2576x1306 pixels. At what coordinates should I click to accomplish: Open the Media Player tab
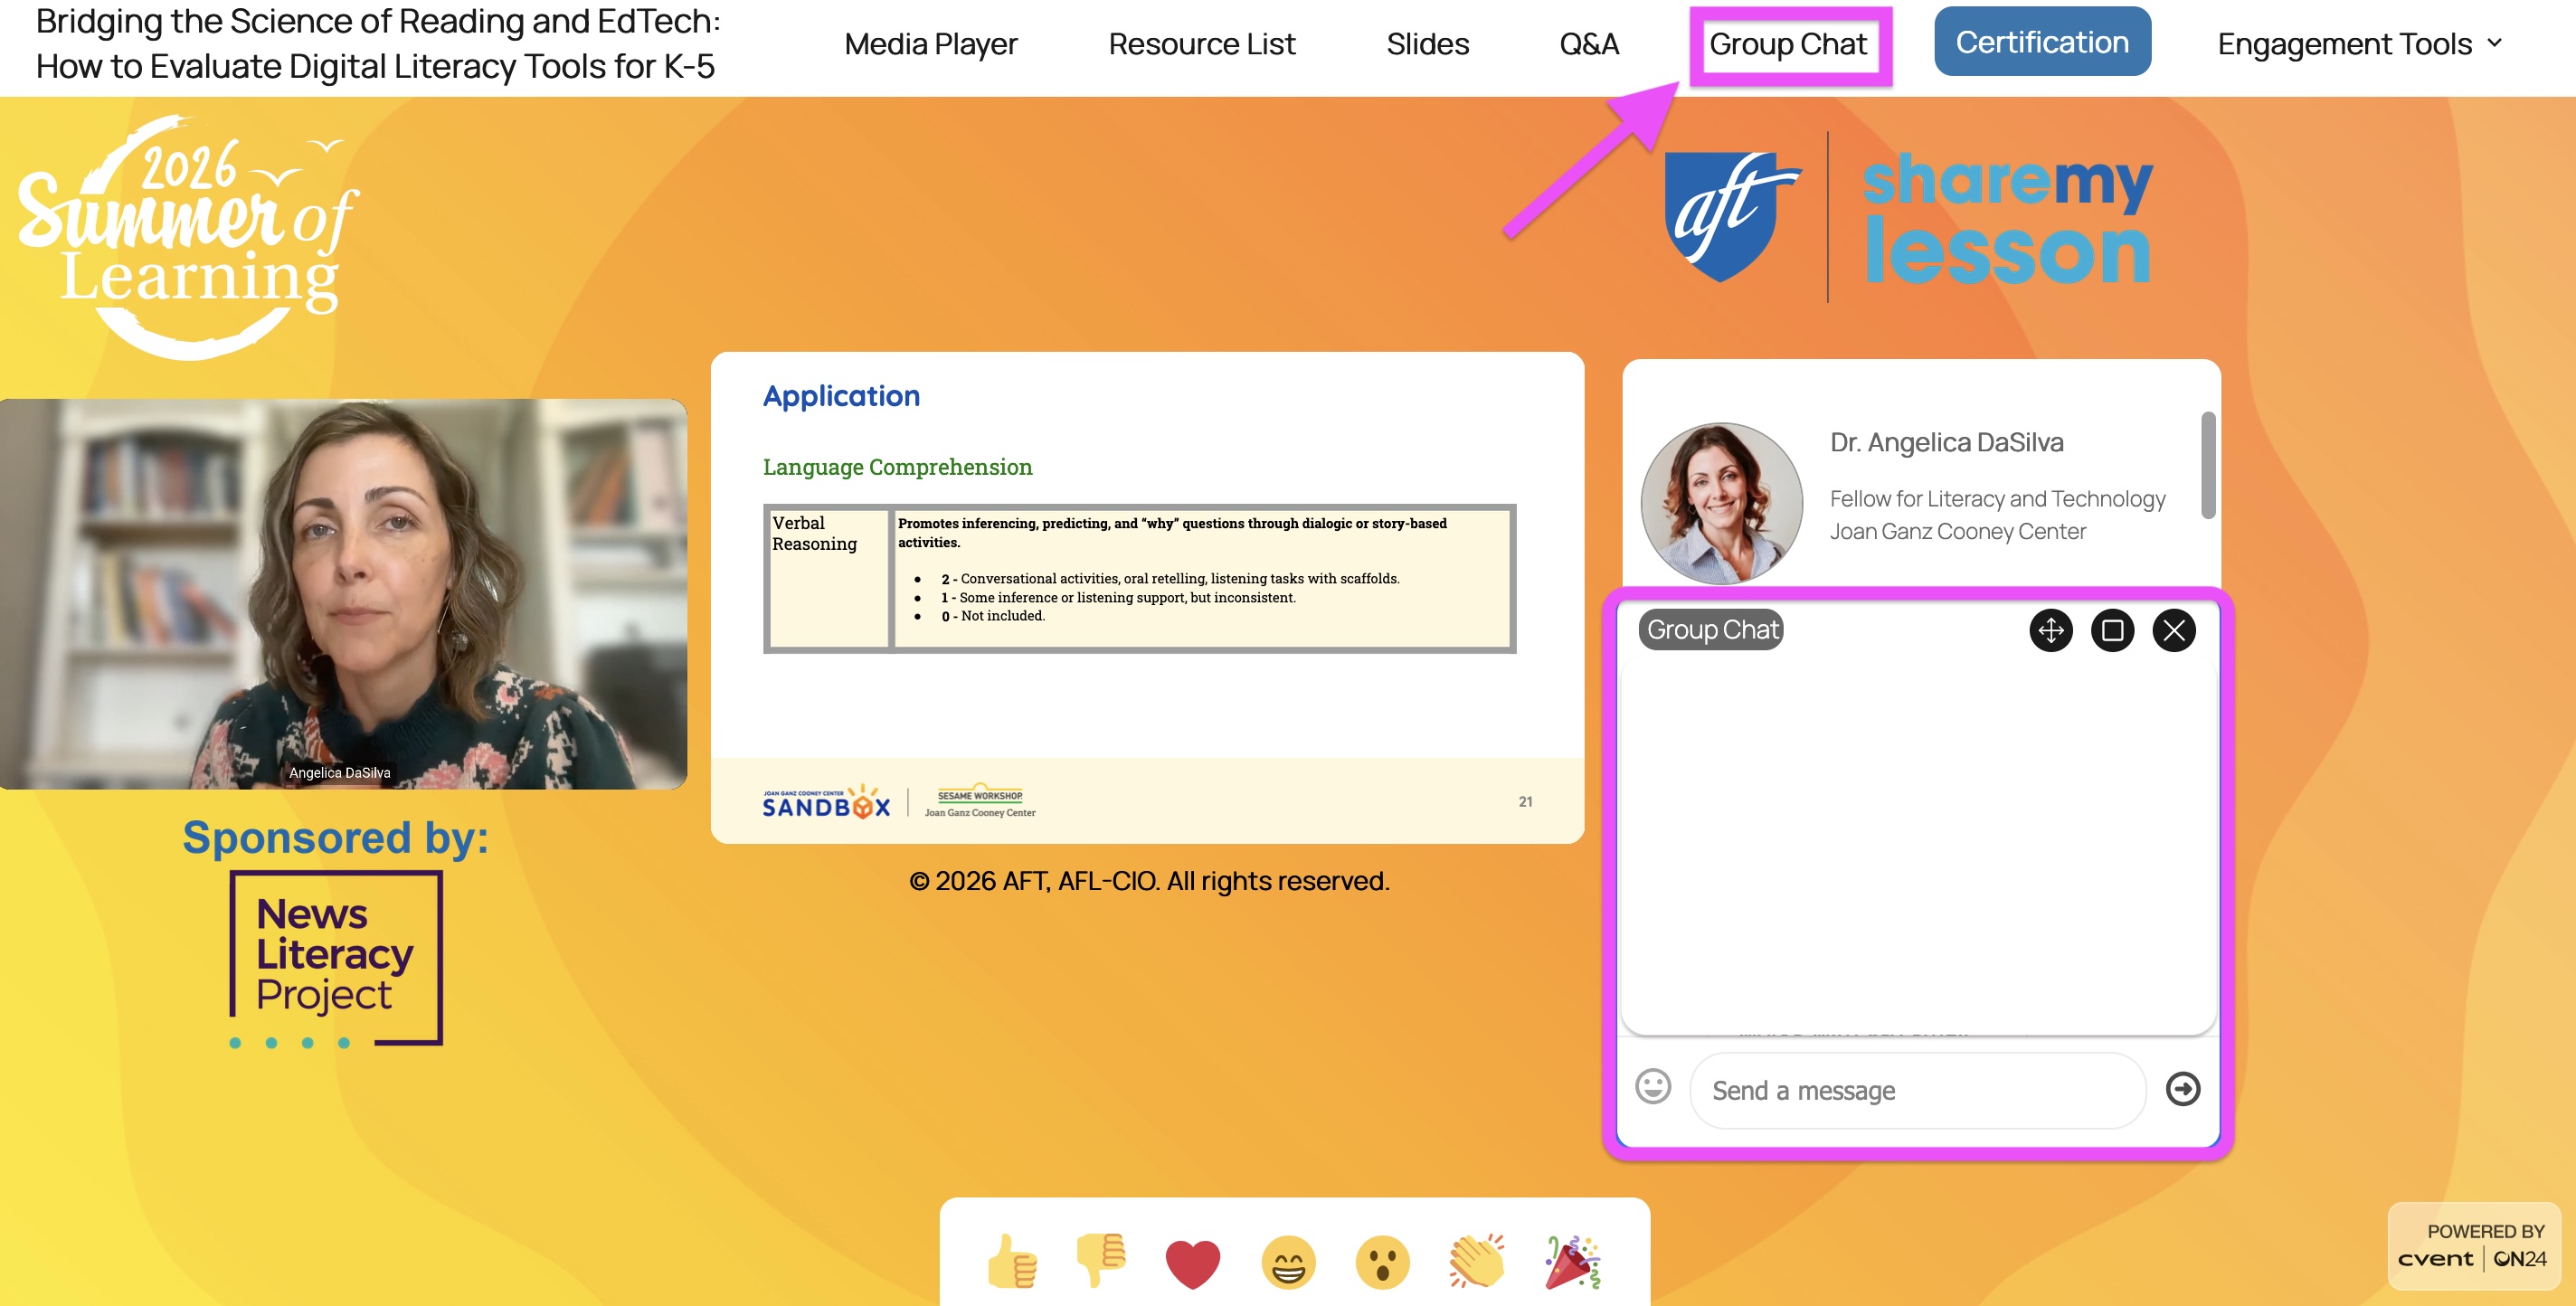(930, 44)
